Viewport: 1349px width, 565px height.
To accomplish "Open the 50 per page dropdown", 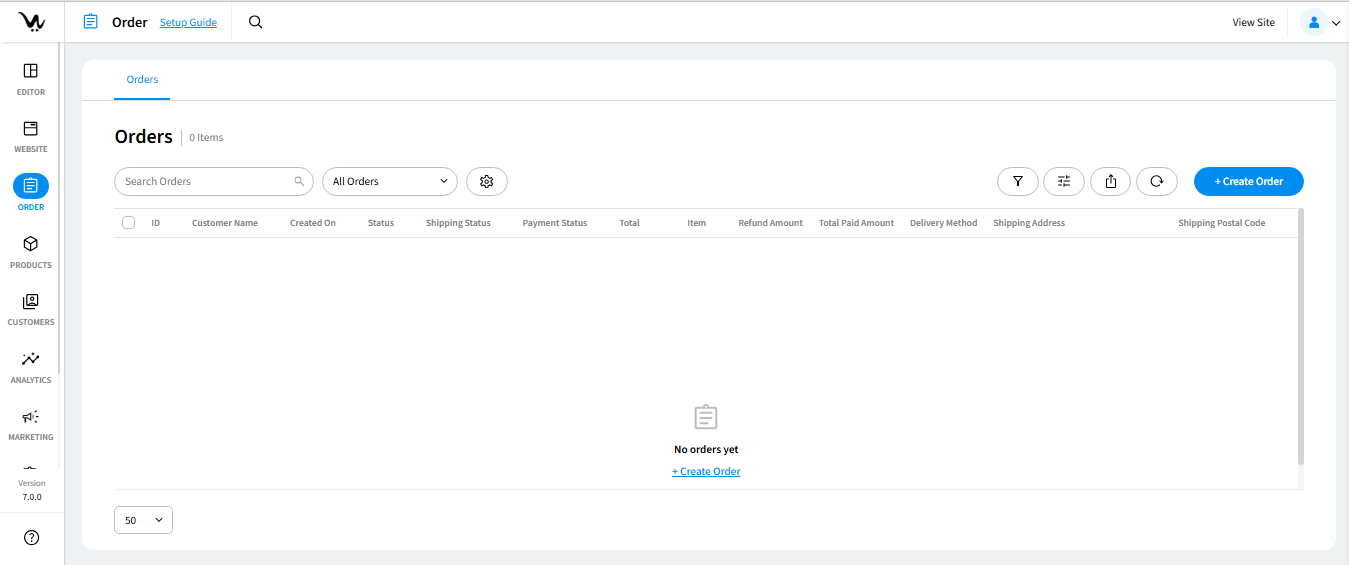I will tap(143, 520).
